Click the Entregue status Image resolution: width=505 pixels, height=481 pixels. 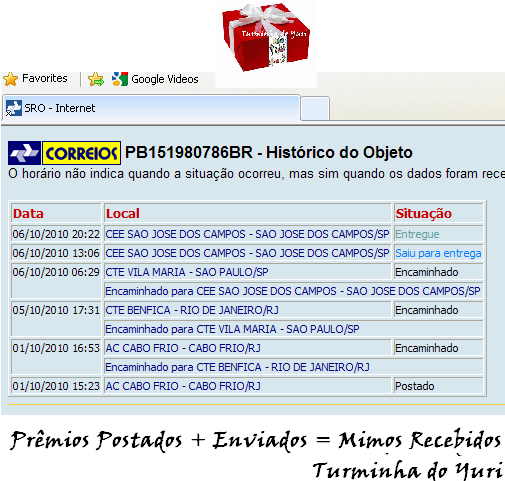(x=417, y=234)
